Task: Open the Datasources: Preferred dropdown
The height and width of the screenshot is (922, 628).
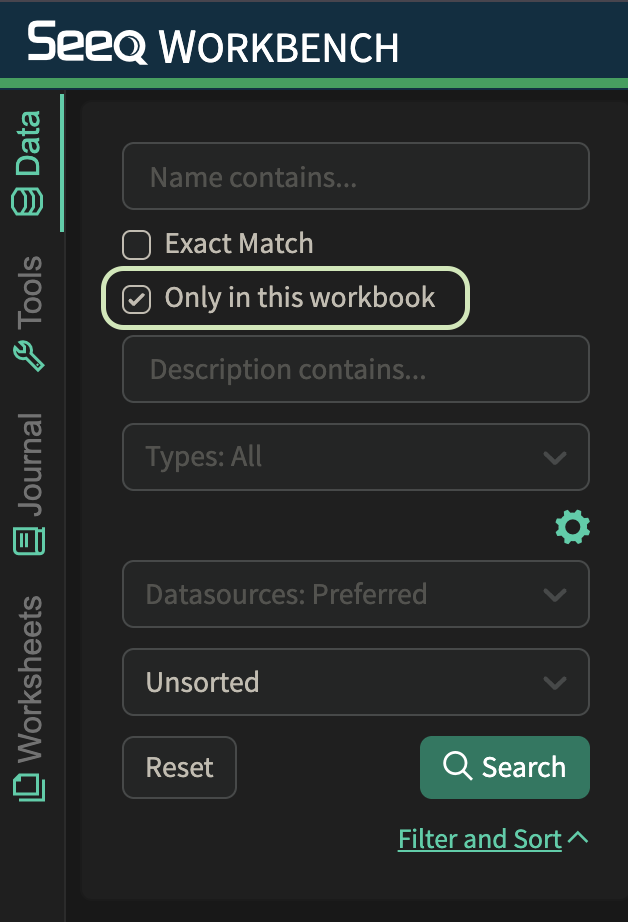Action: pyautogui.click(x=356, y=594)
